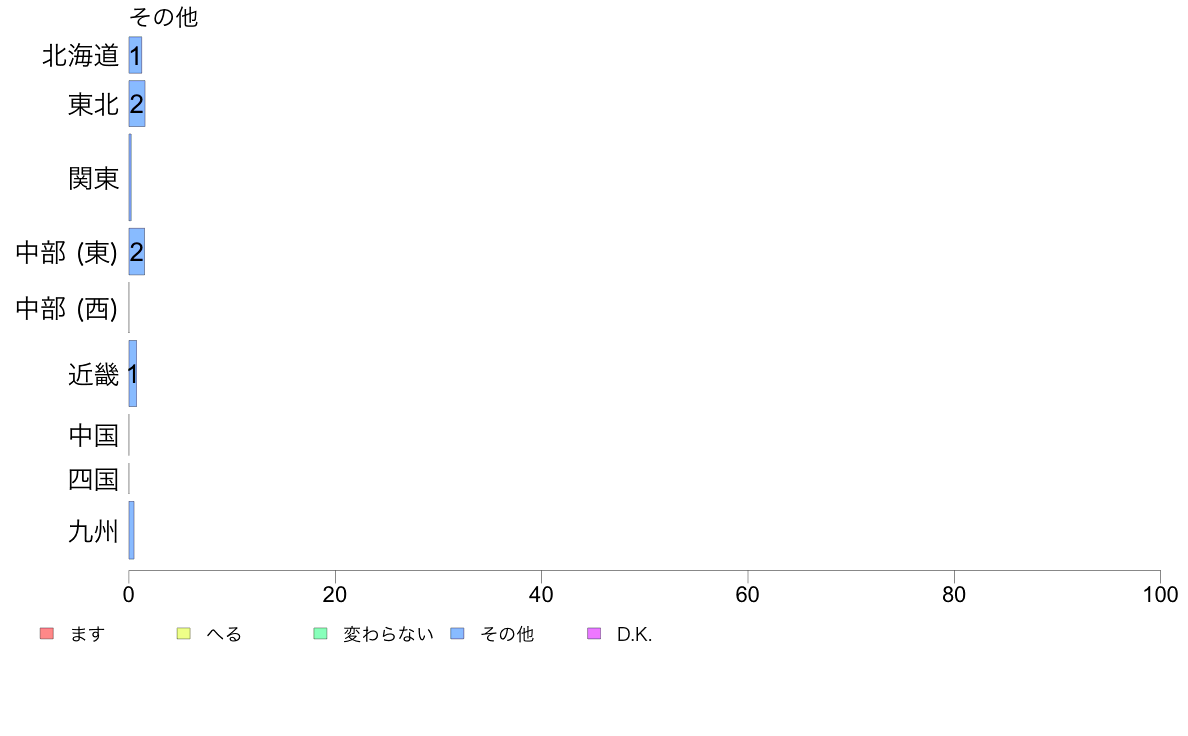Screen dimensions: 1188x736
Task: Click the red ます legend swatch
Action: 47,634
